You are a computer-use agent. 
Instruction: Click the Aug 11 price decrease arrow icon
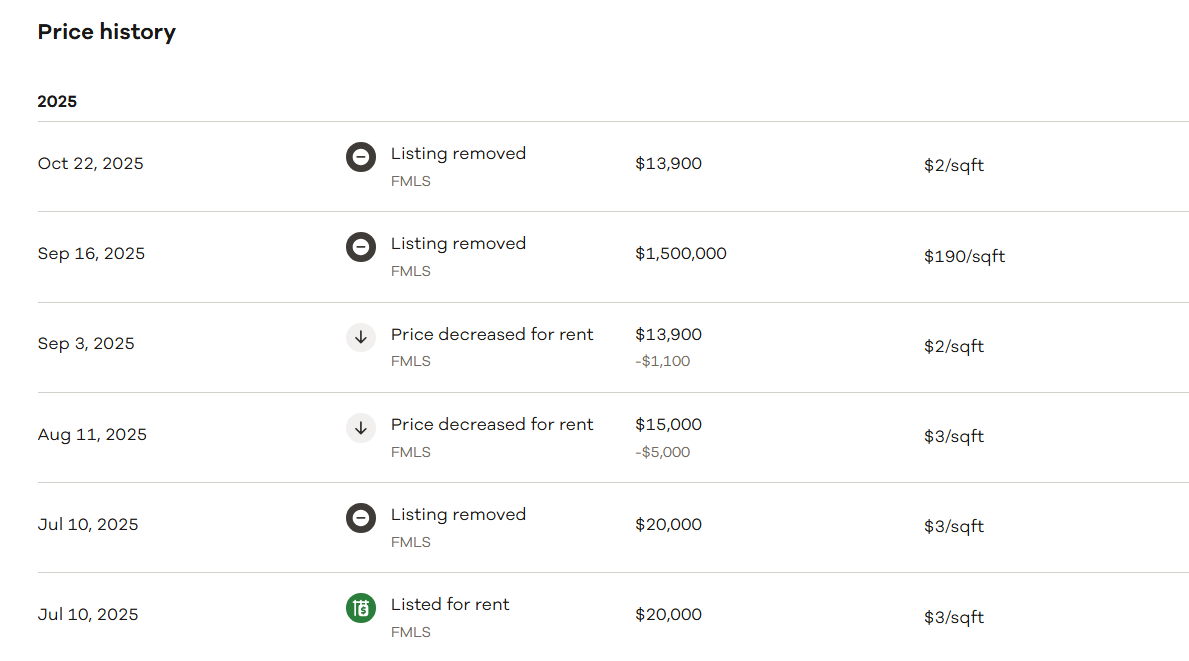coord(361,428)
